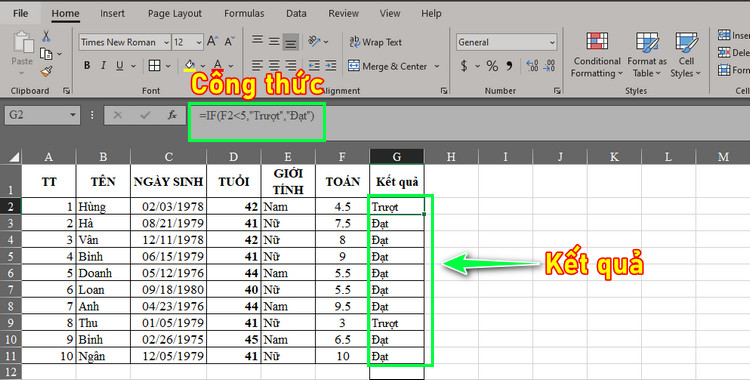This screenshot has height=380, width=750.
Task: Click Decrease Decimal icon
Action: coord(549,66)
